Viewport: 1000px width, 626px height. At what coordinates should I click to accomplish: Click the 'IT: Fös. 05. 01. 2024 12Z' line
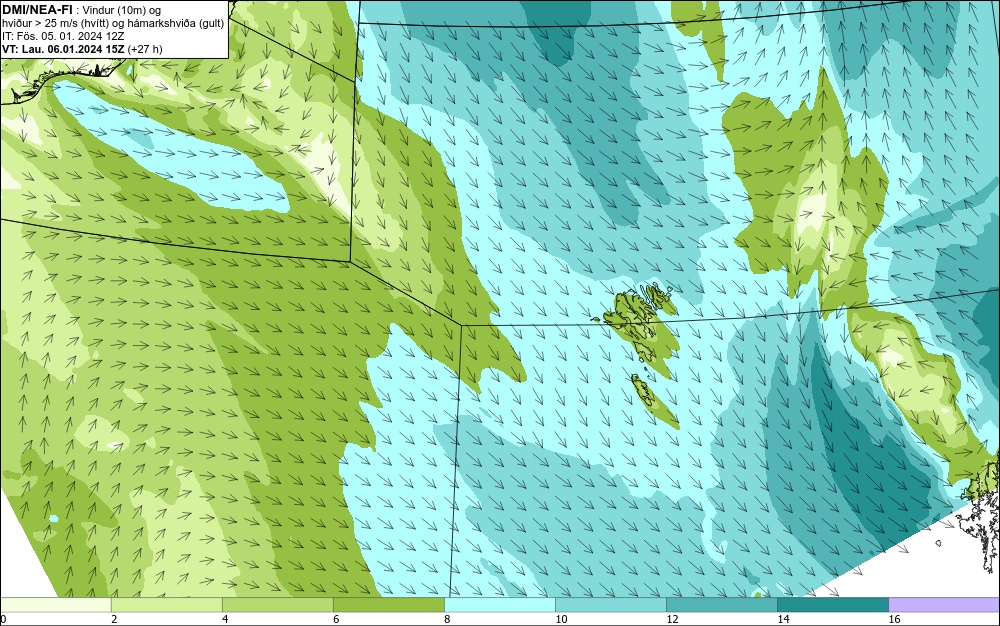click(x=63, y=36)
